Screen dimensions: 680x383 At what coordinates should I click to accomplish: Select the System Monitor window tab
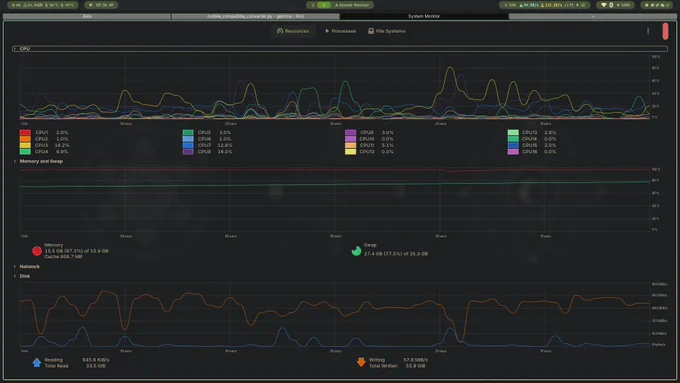point(424,16)
